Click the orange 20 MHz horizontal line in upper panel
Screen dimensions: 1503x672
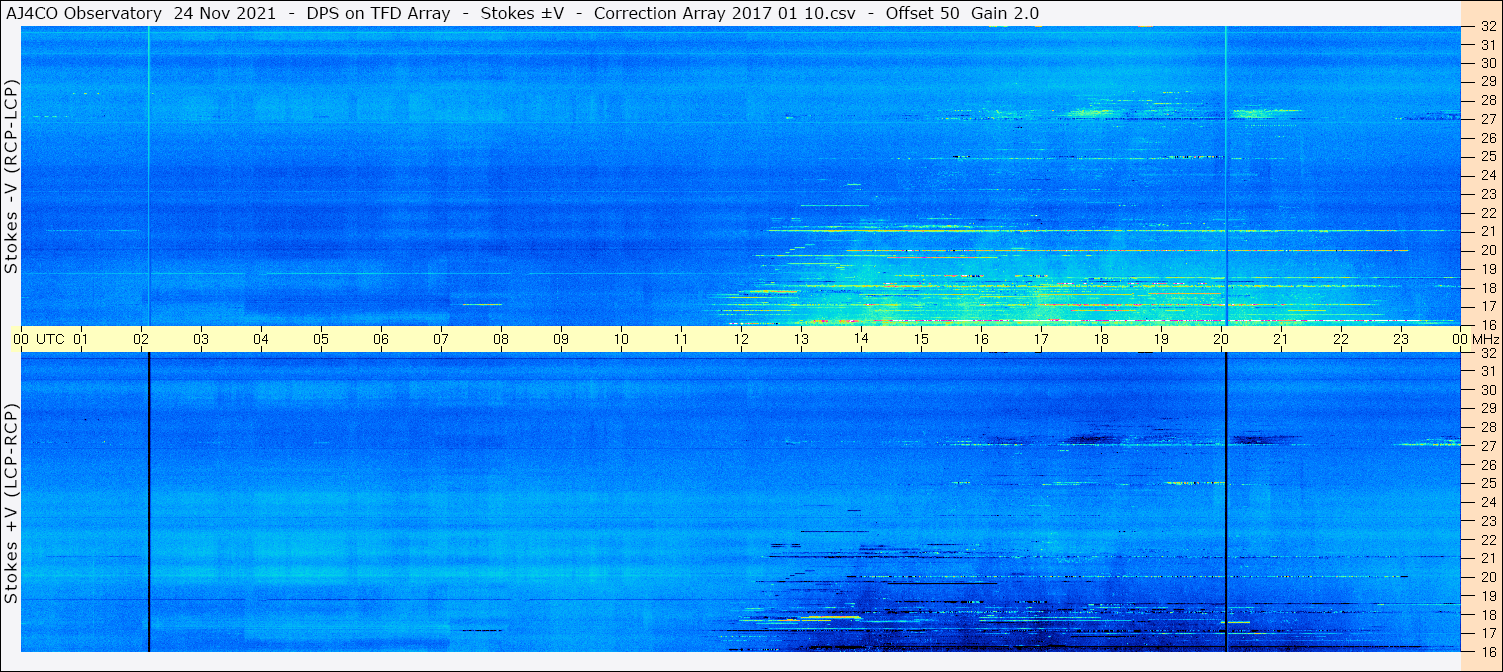pyautogui.click(x=1127, y=250)
